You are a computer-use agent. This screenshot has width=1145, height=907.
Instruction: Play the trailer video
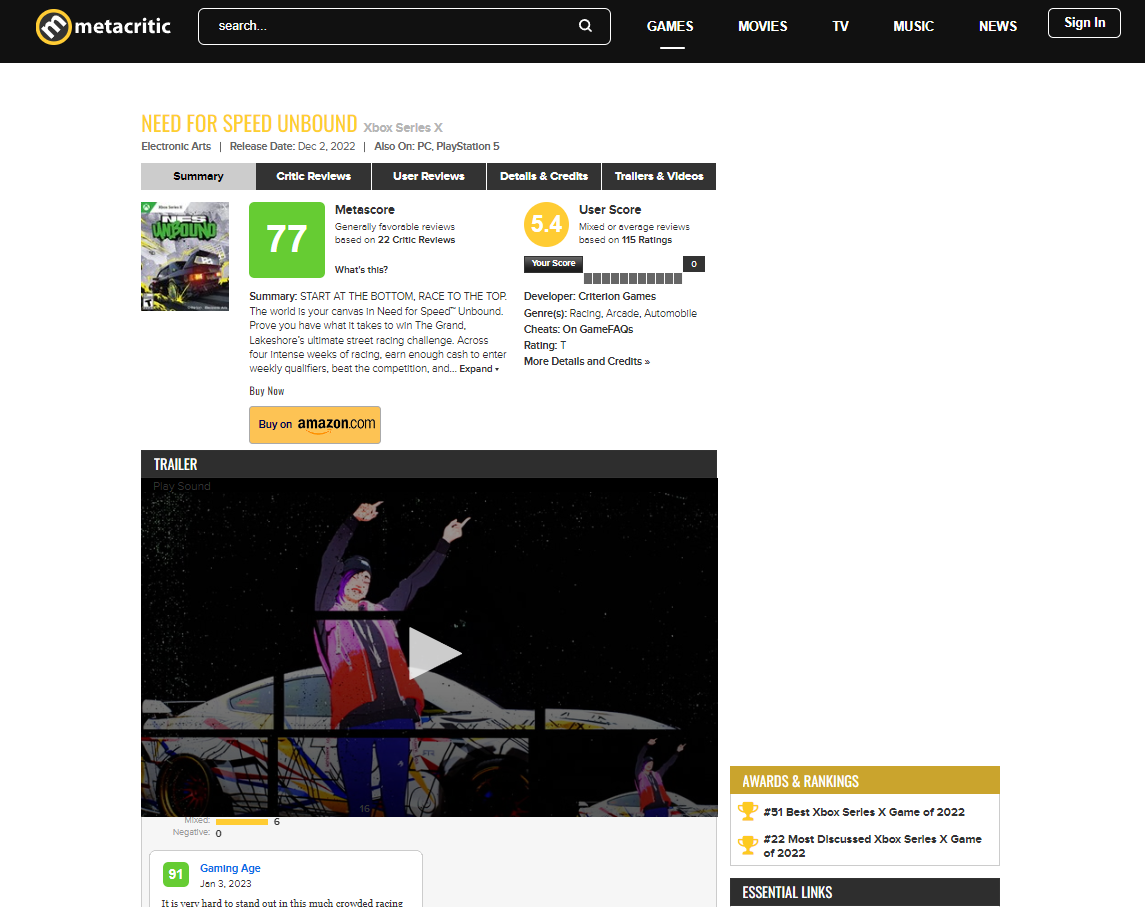tap(434, 654)
